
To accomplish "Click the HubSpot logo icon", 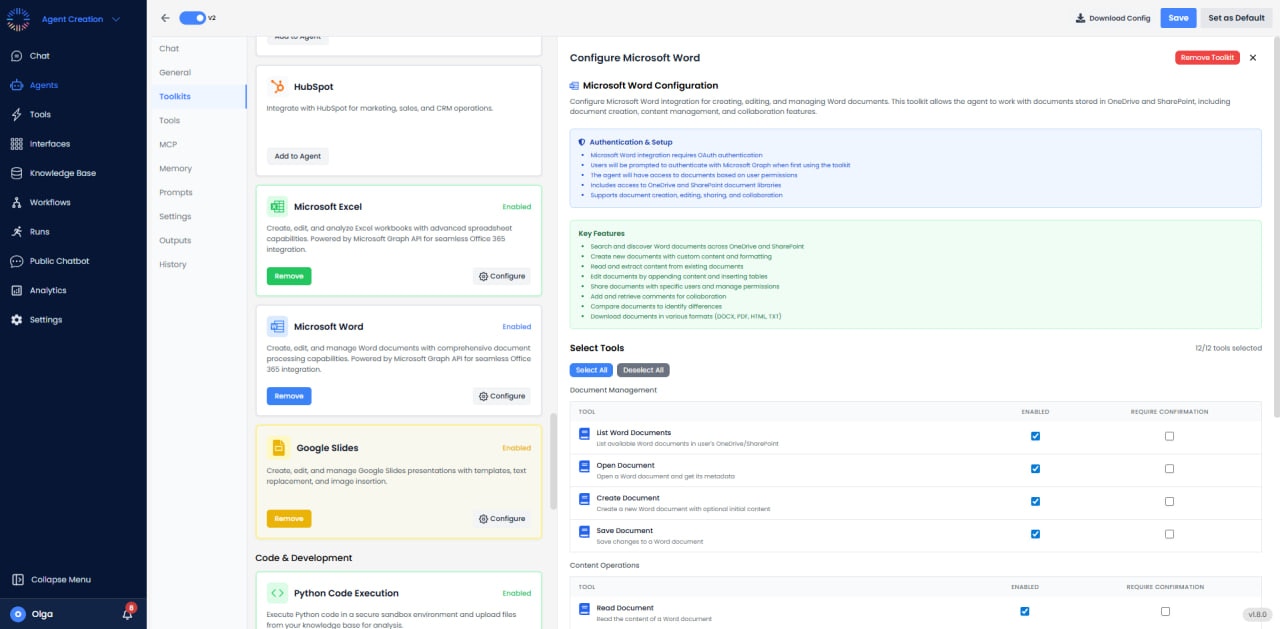I will coord(278,87).
